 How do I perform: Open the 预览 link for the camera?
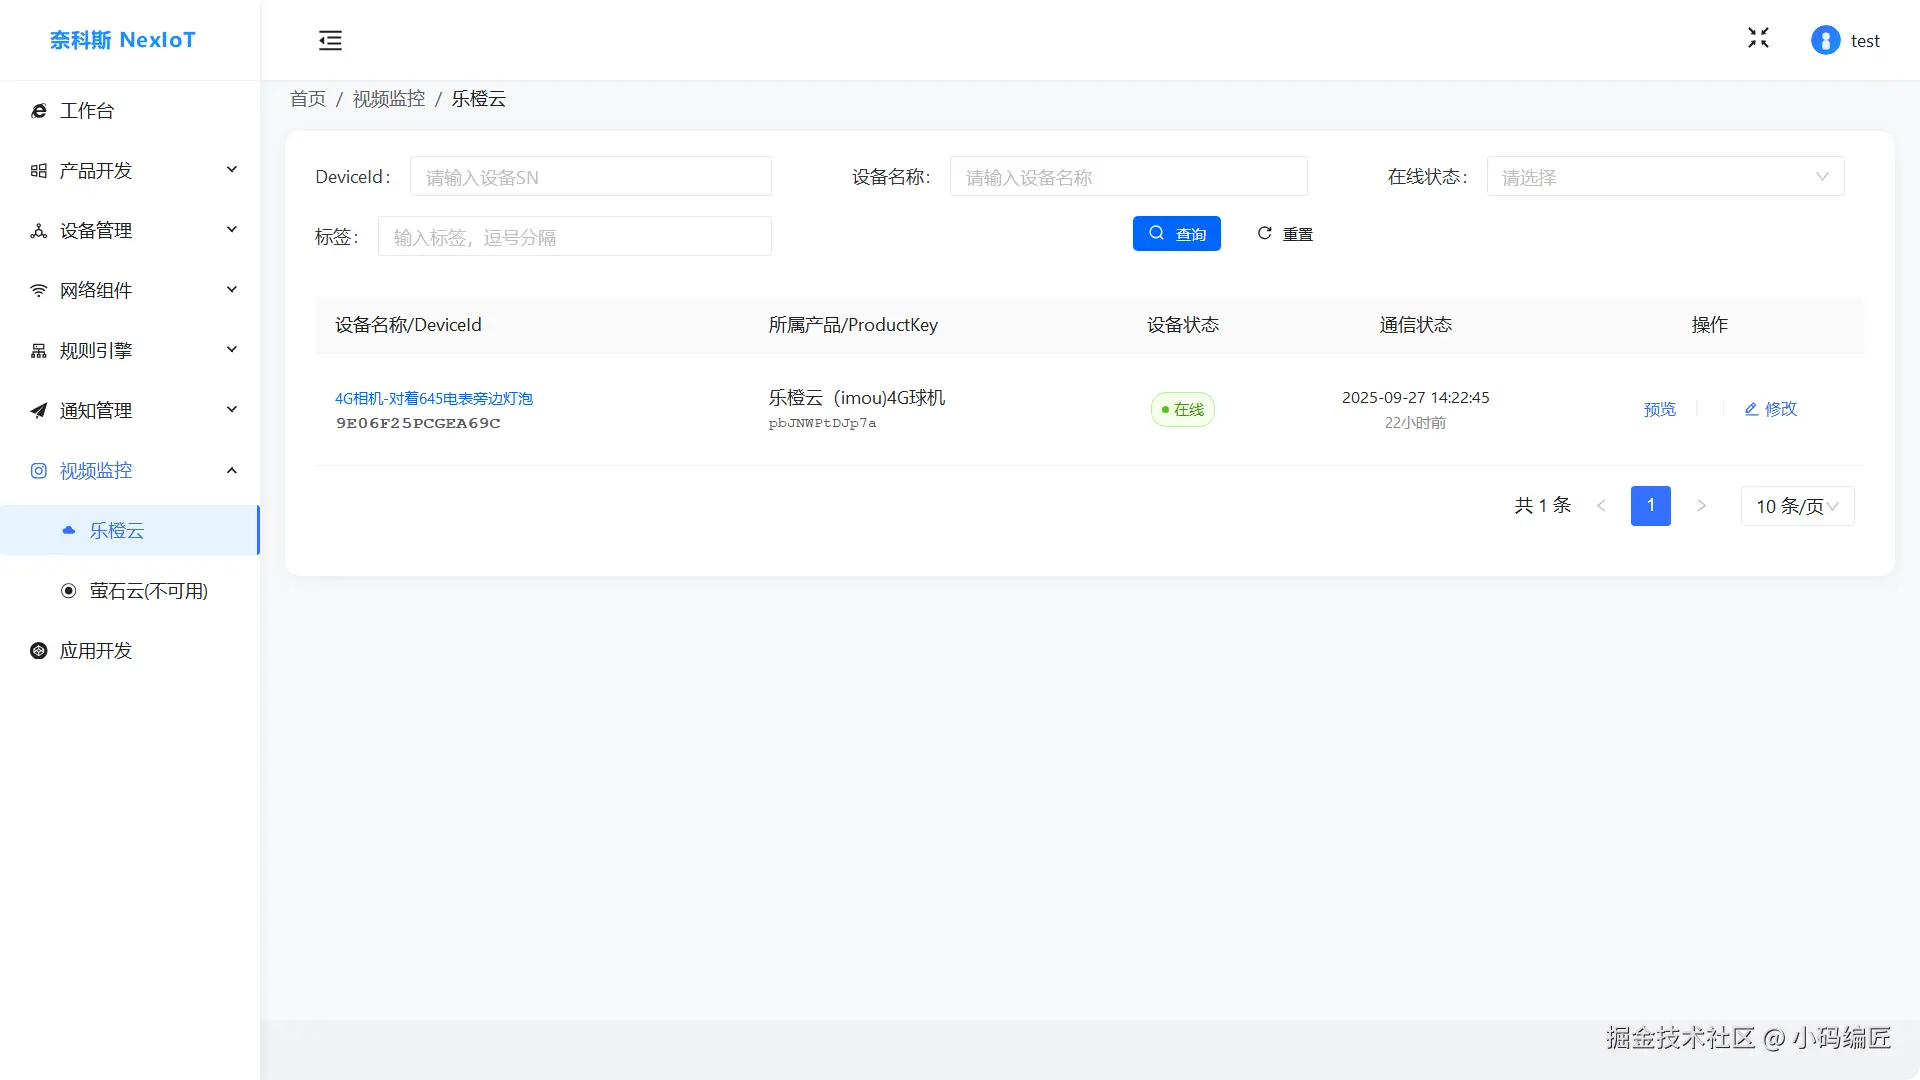pyautogui.click(x=1659, y=409)
